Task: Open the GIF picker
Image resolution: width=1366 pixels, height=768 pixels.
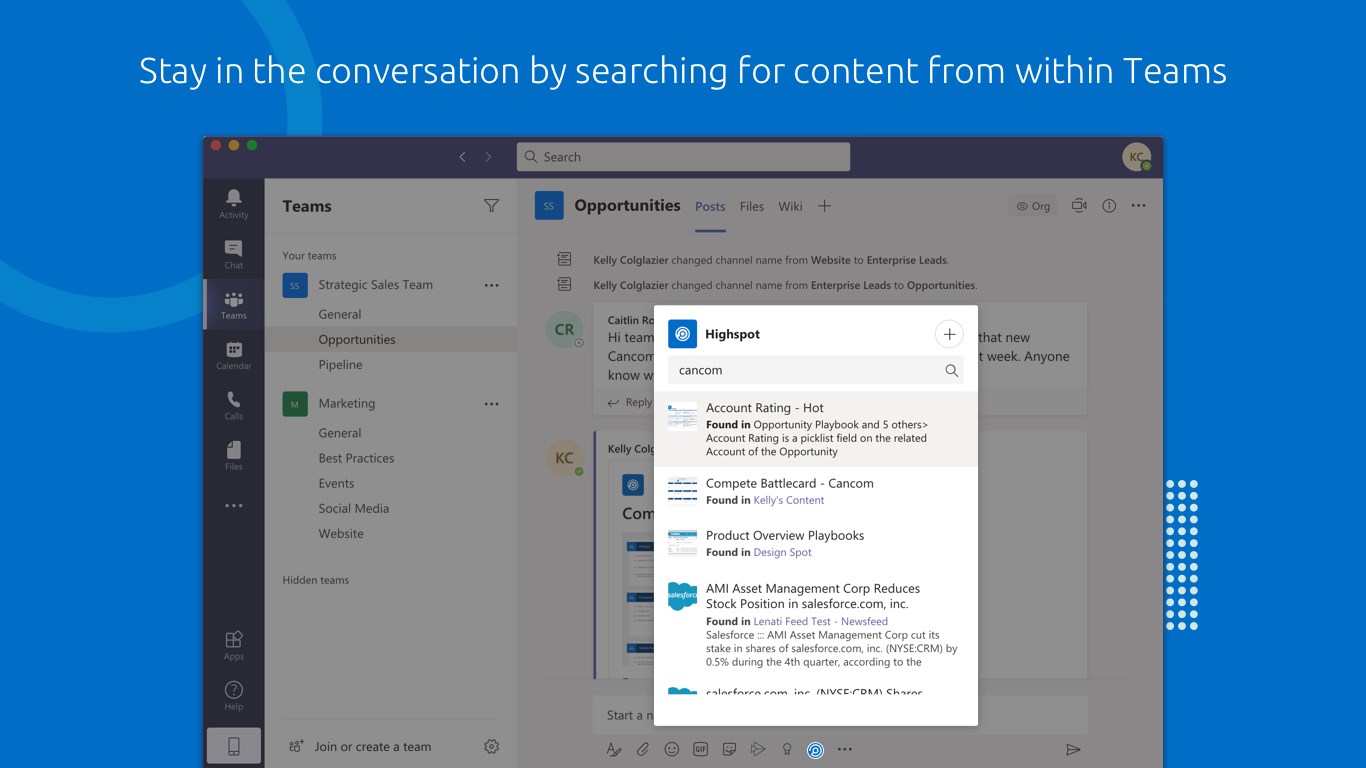Action: (x=701, y=749)
